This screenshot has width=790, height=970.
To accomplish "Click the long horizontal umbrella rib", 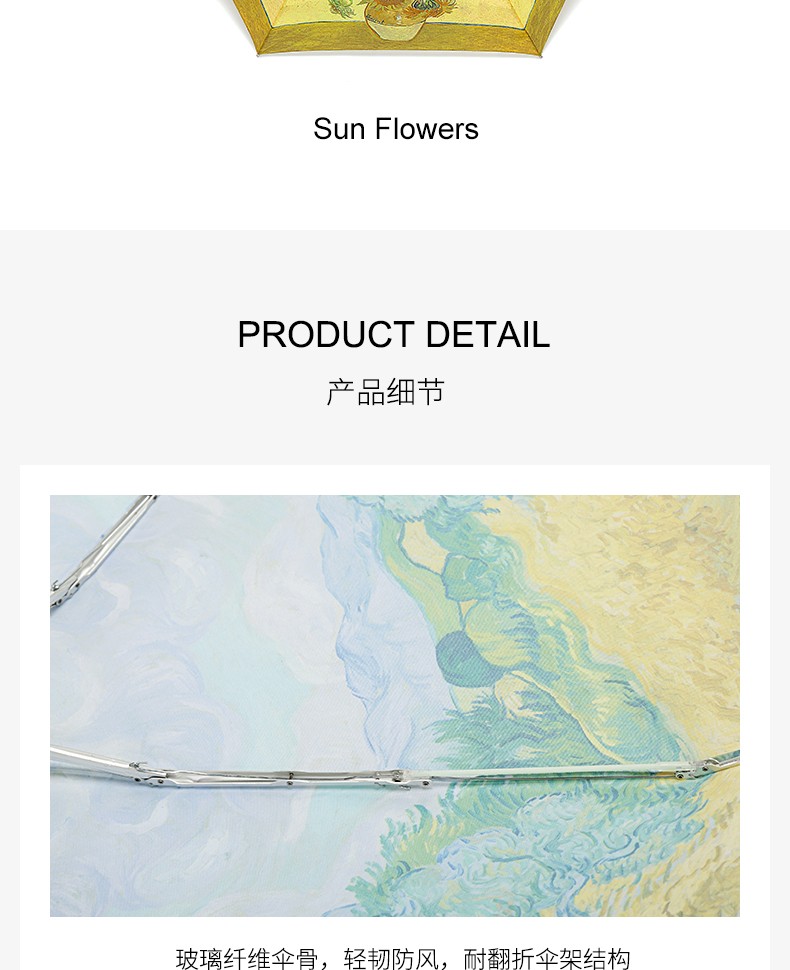I will pyautogui.click(x=395, y=770).
